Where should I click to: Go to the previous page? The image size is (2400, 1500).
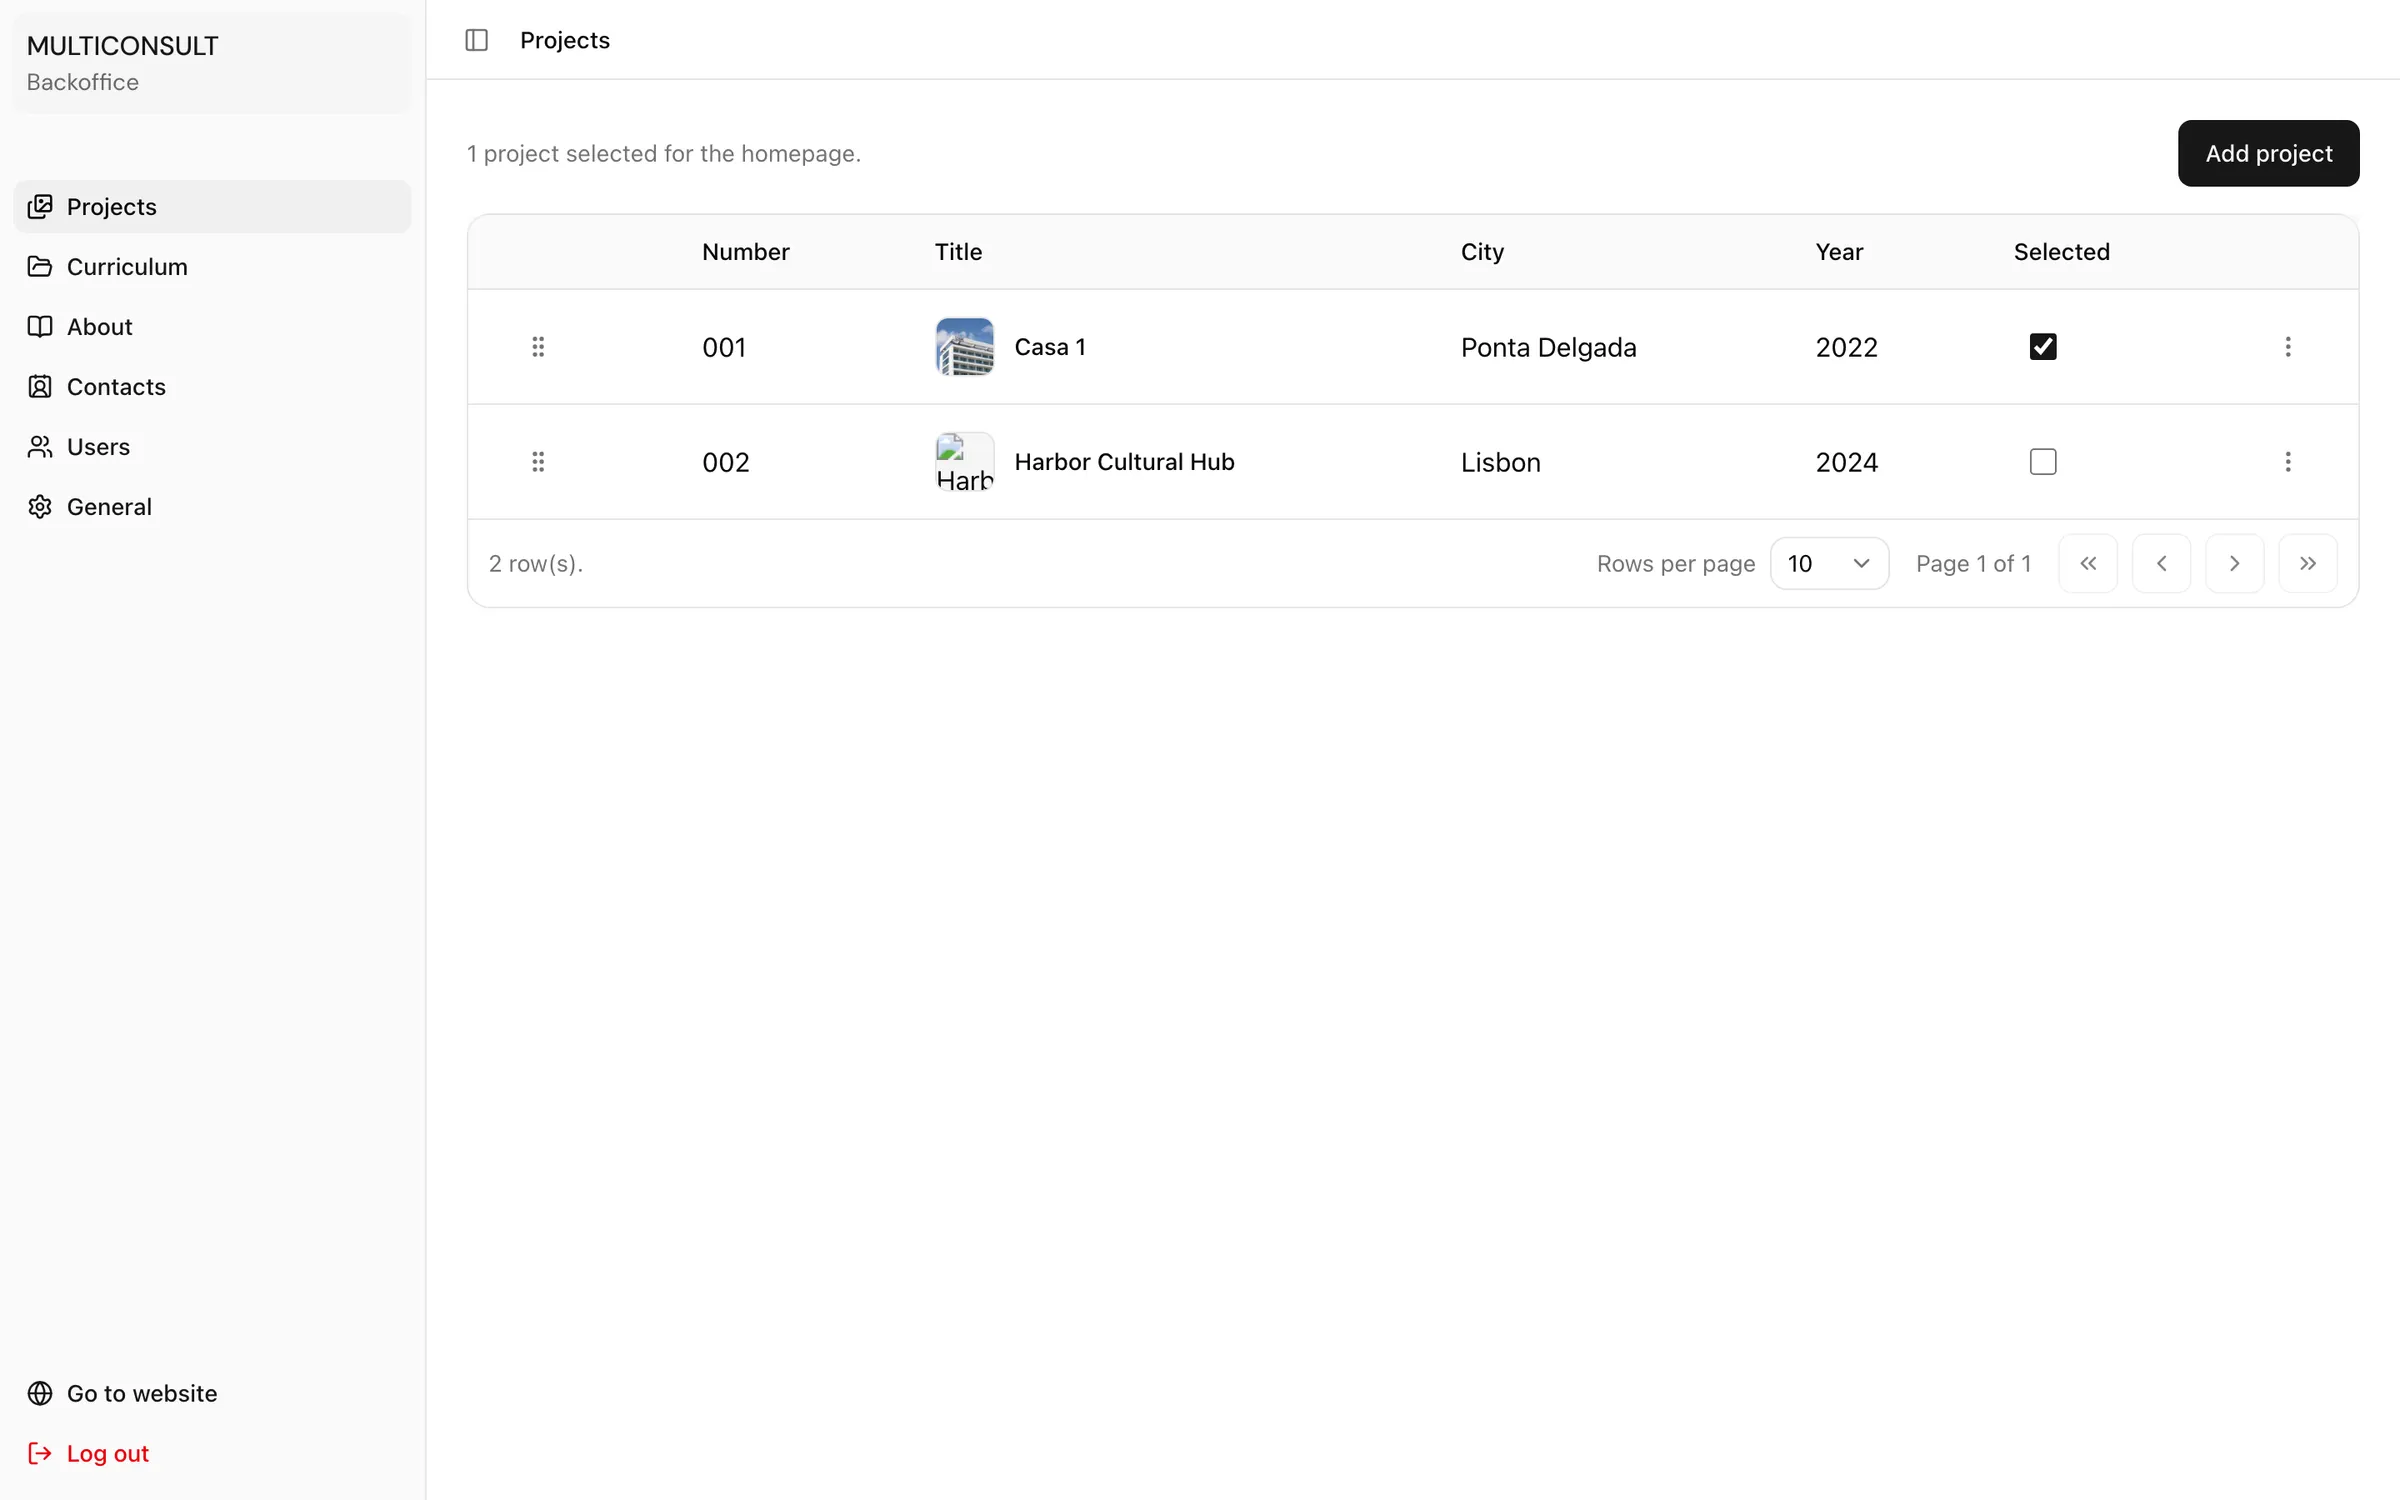[x=2161, y=564]
